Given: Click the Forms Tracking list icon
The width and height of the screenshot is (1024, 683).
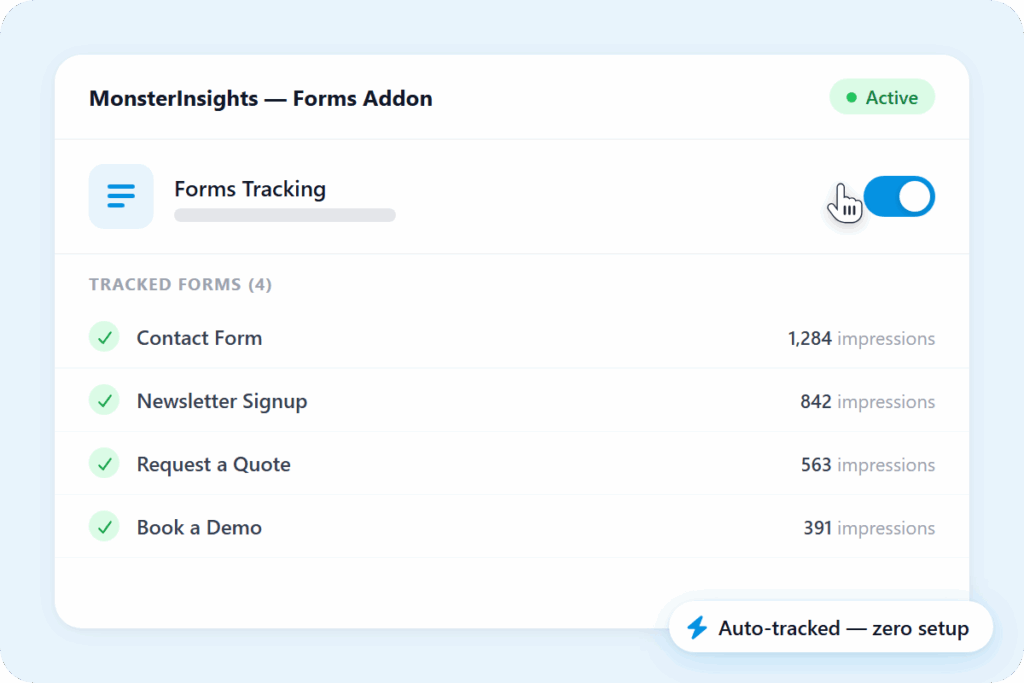Looking at the screenshot, I should 121,196.
